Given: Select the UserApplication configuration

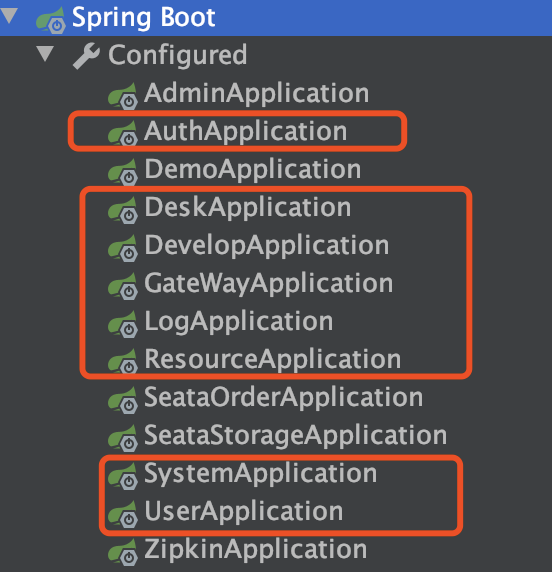Looking at the screenshot, I should click(x=244, y=511).
